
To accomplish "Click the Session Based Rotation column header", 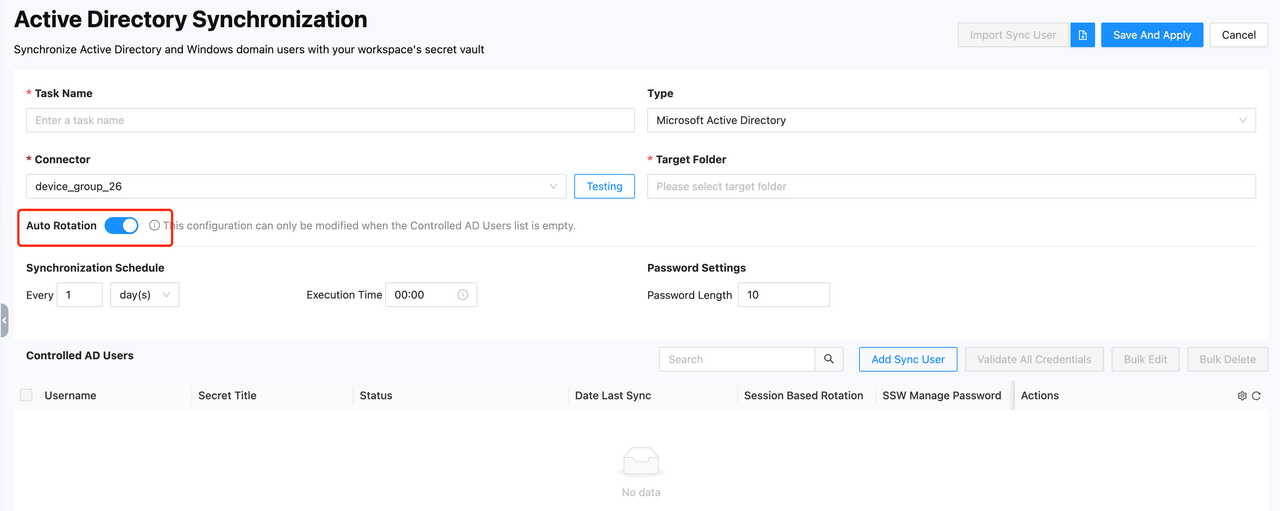I will coord(804,396).
